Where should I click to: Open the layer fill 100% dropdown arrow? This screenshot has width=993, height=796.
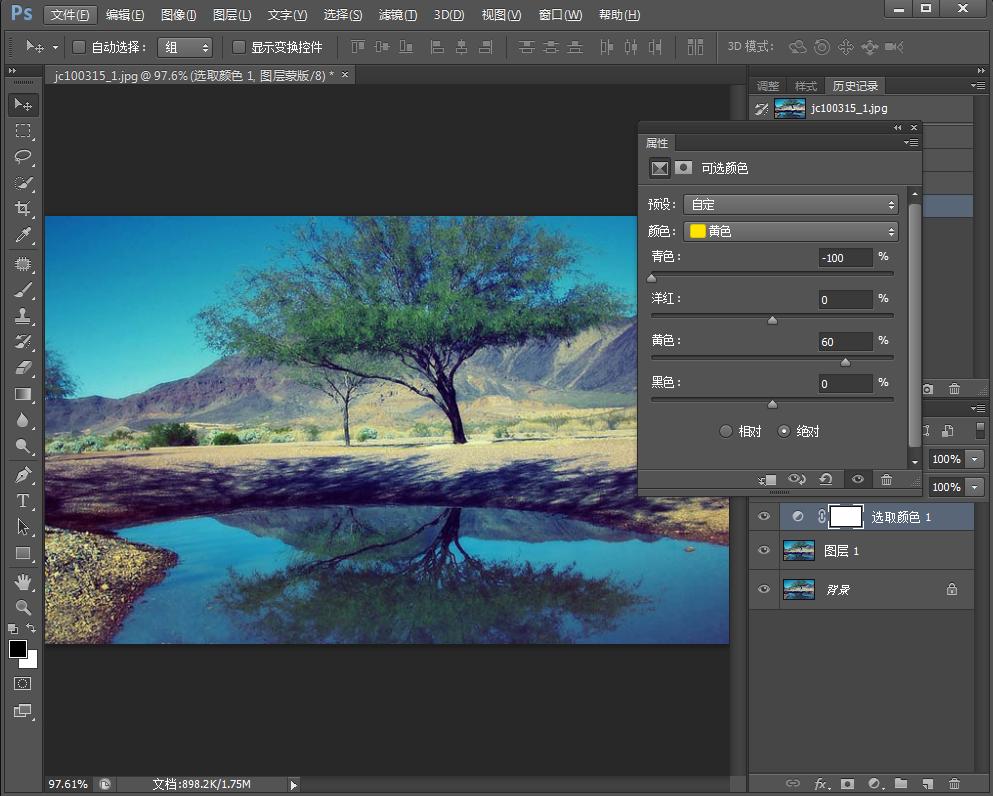coord(975,487)
